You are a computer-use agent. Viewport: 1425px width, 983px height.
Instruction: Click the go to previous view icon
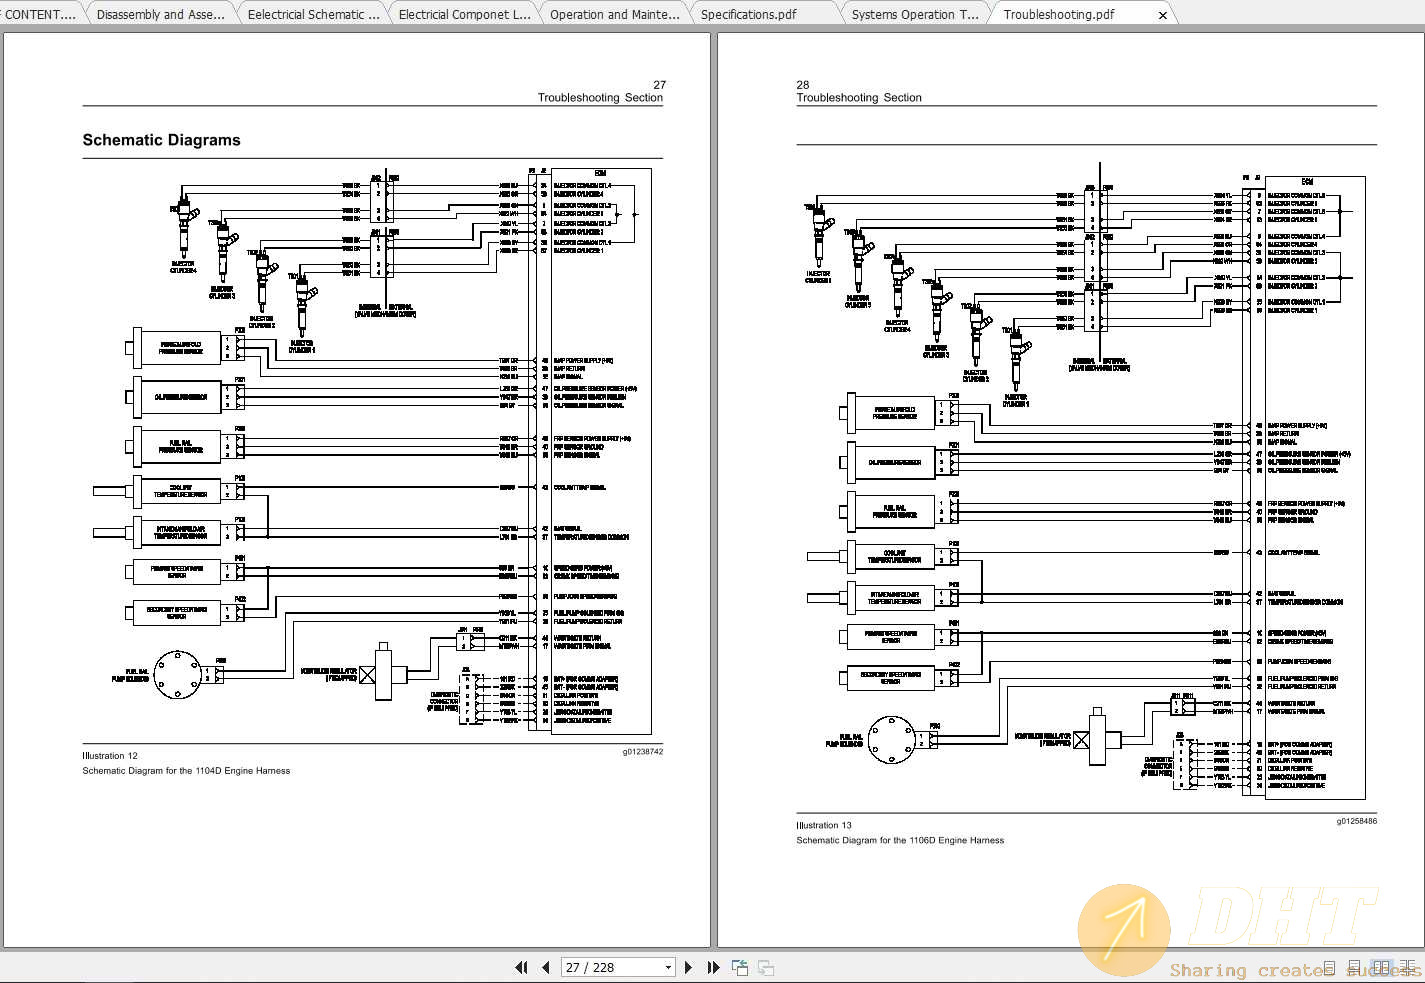(x=740, y=967)
